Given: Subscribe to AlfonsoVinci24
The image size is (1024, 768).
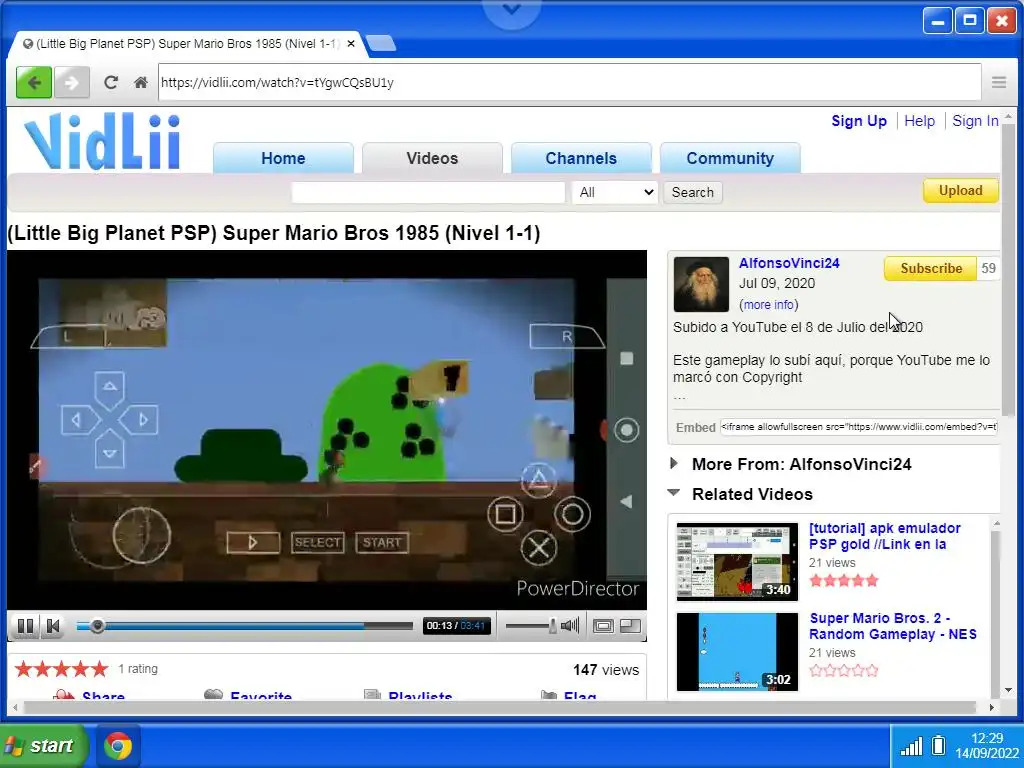Looking at the screenshot, I should pos(931,268).
